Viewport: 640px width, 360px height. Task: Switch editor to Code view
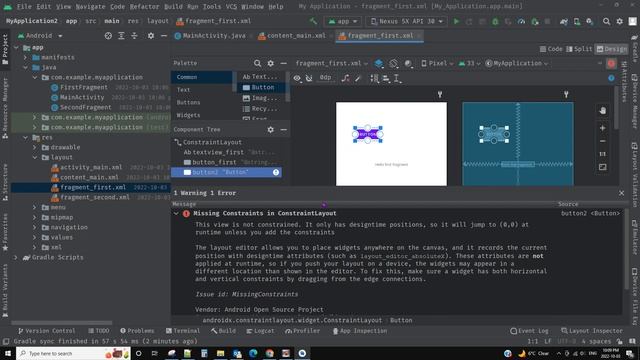(551, 49)
